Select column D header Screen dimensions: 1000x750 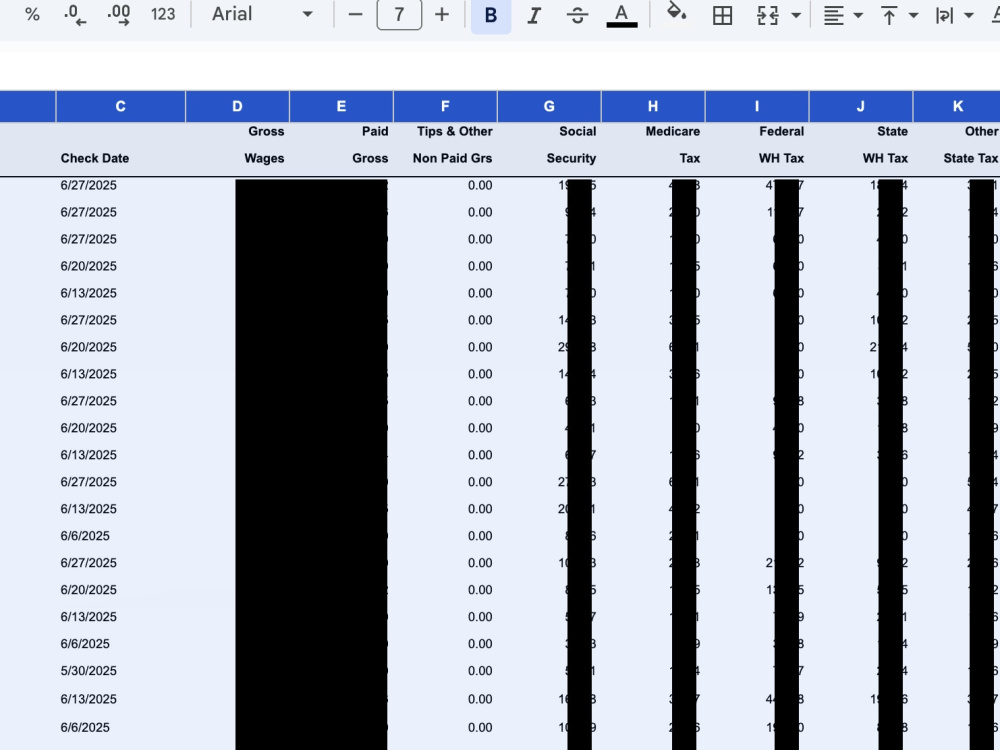coord(237,107)
